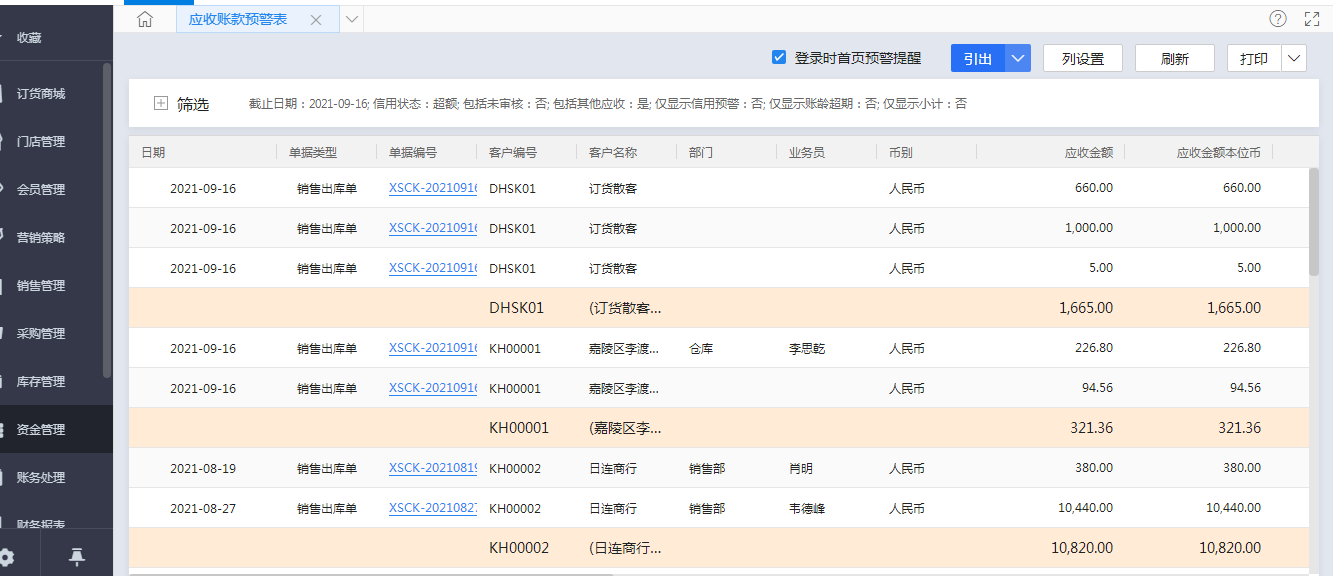Image resolution: width=1333 pixels, height=576 pixels.
Task: Close the 应收账款预警表 tab
Action: (x=316, y=20)
